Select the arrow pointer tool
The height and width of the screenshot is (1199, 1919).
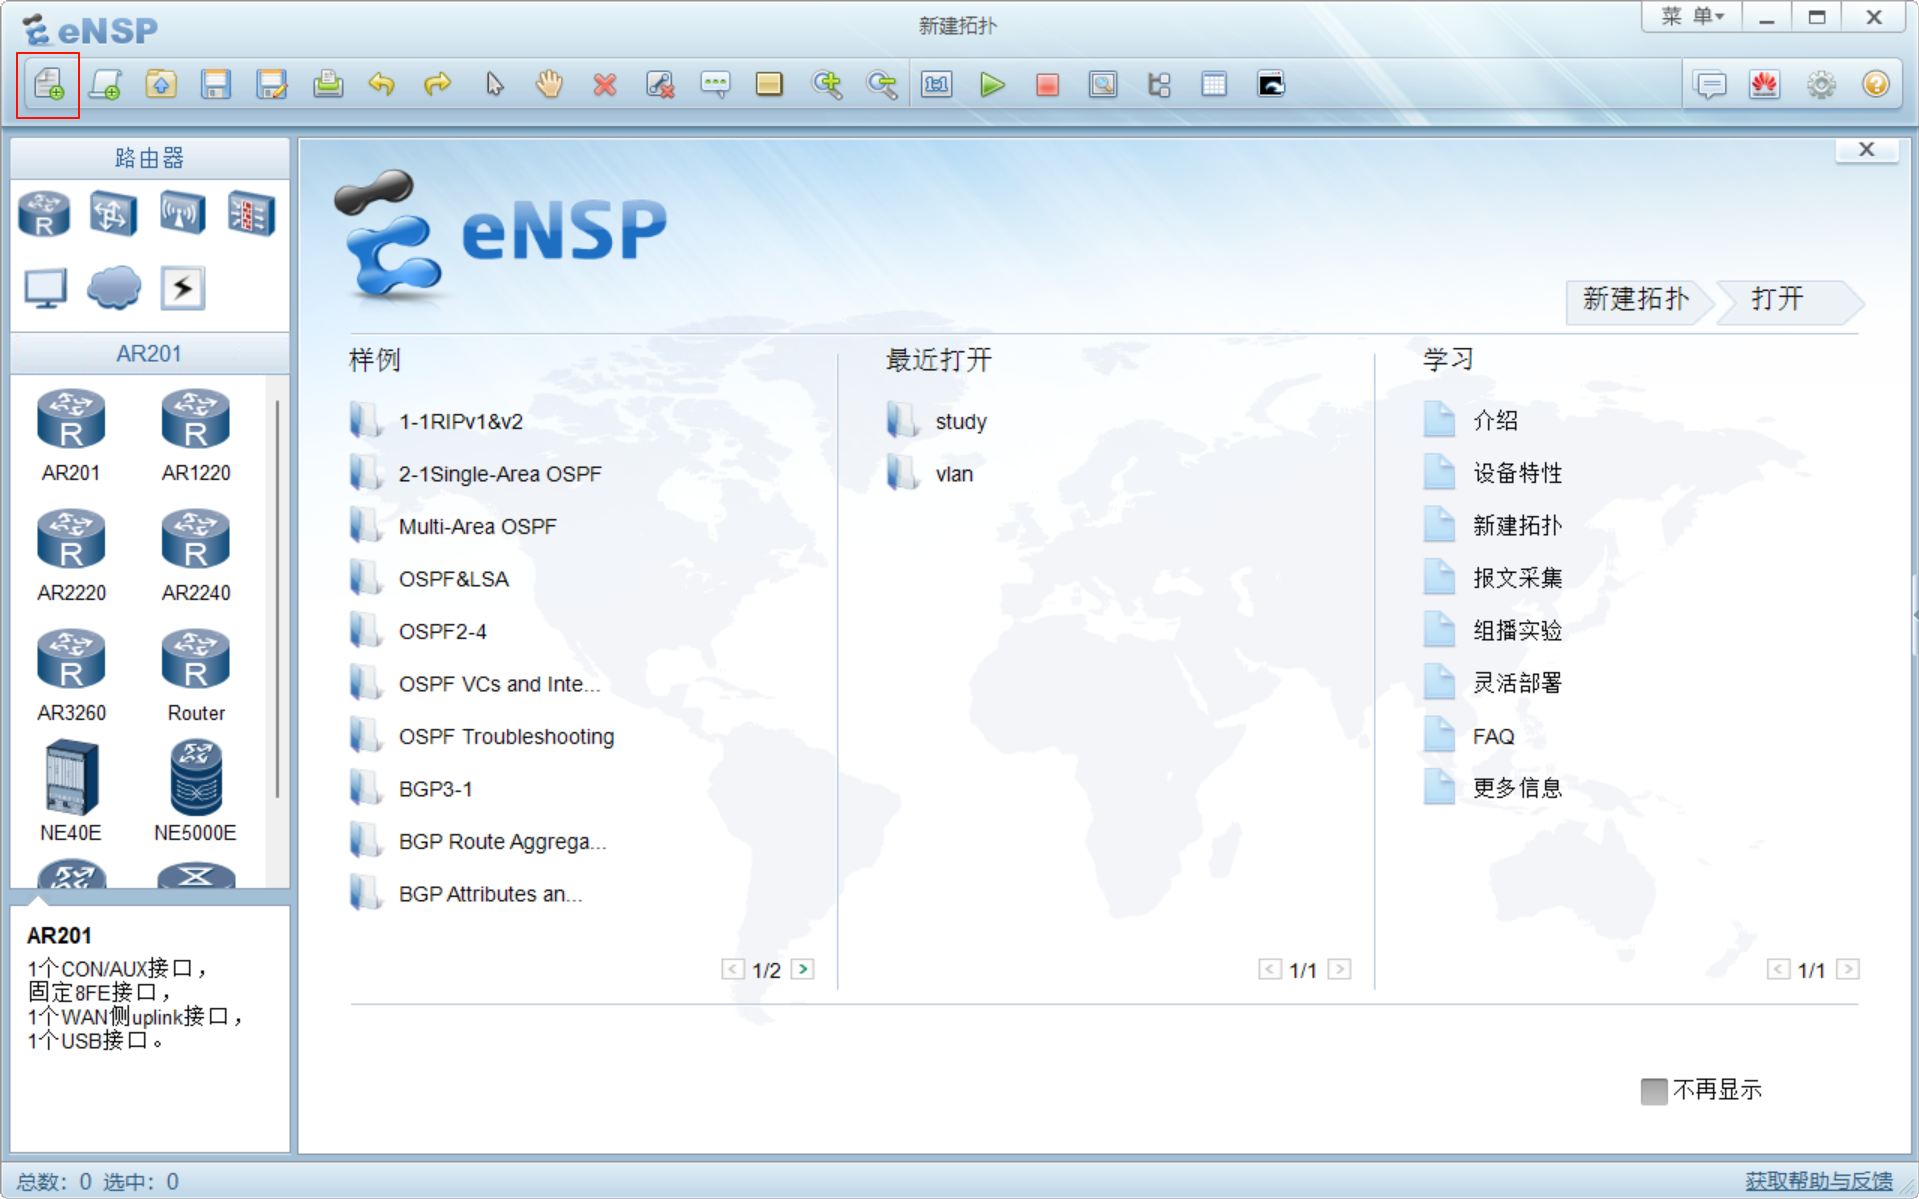pyautogui.click(x=494, y=85)
